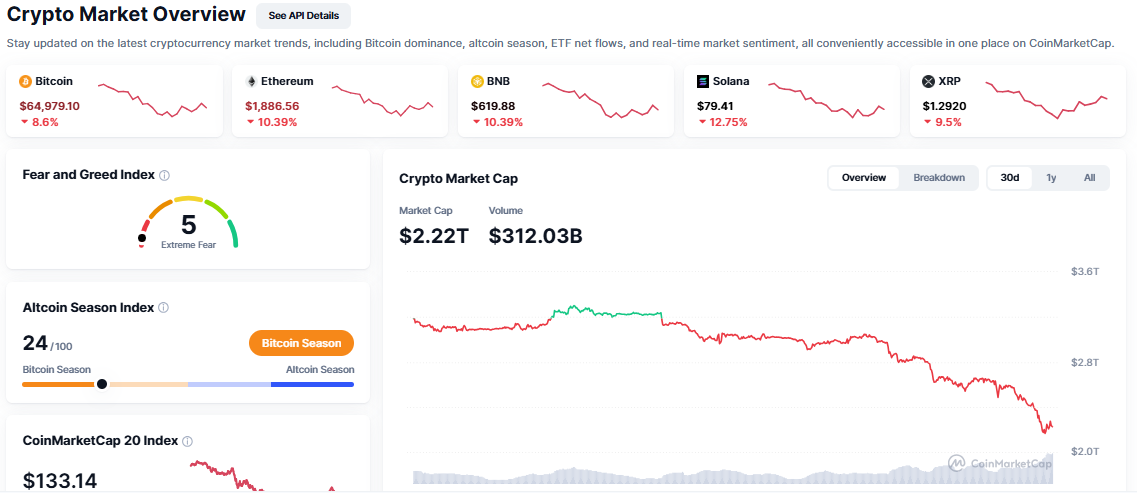Open Altcoin Season Index info icon
The image size is (1137, 493).
(163, 308)
